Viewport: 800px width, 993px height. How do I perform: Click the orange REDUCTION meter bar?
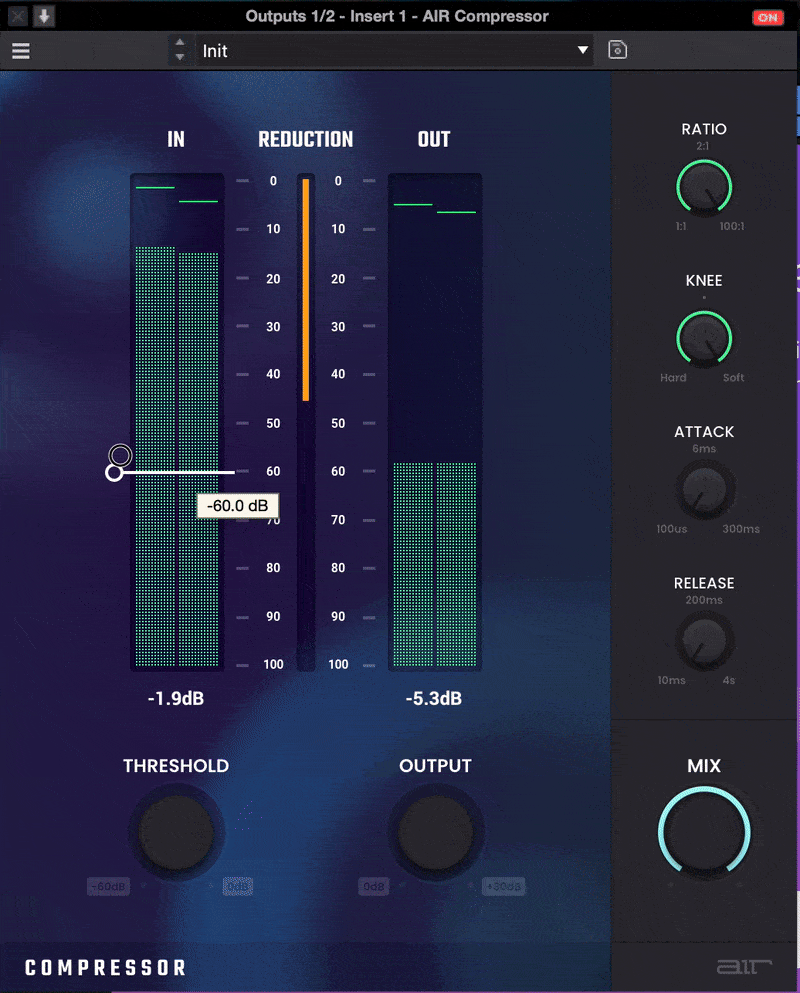[306, 289]
